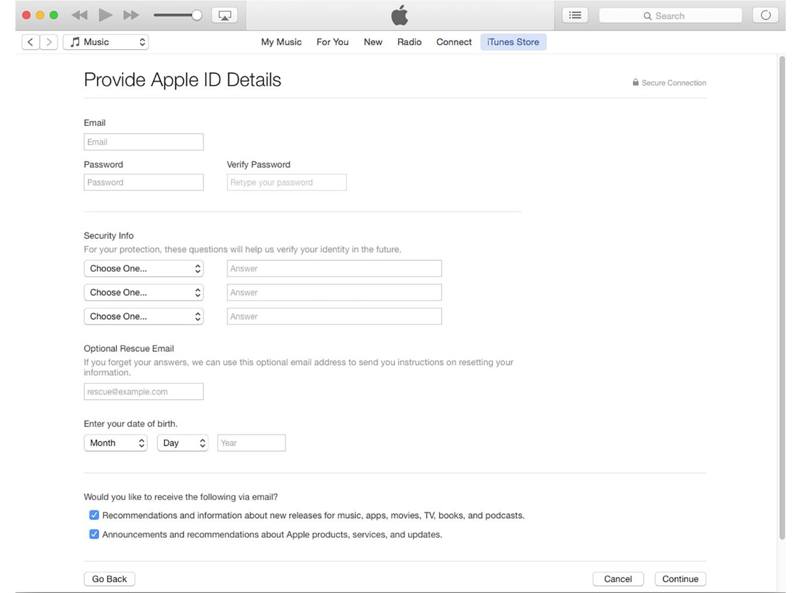The width and height of the screenshot is (800, 593).
Task: Switch to the Connect tab
Action: click(454, 42)
